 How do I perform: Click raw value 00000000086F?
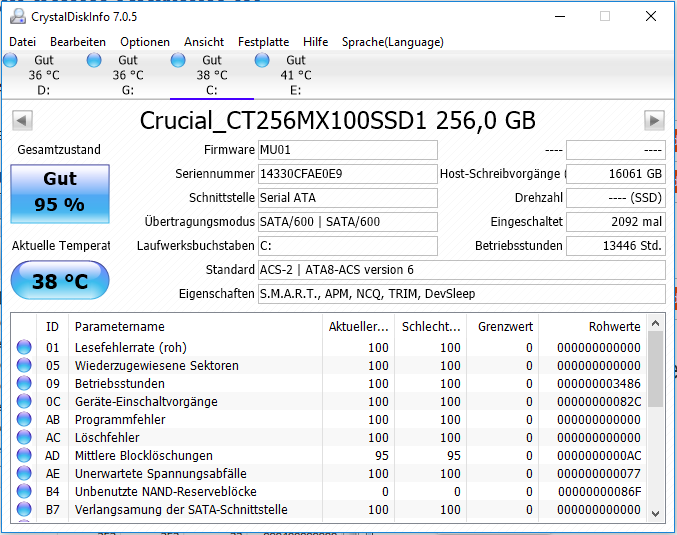coord(599,492)
